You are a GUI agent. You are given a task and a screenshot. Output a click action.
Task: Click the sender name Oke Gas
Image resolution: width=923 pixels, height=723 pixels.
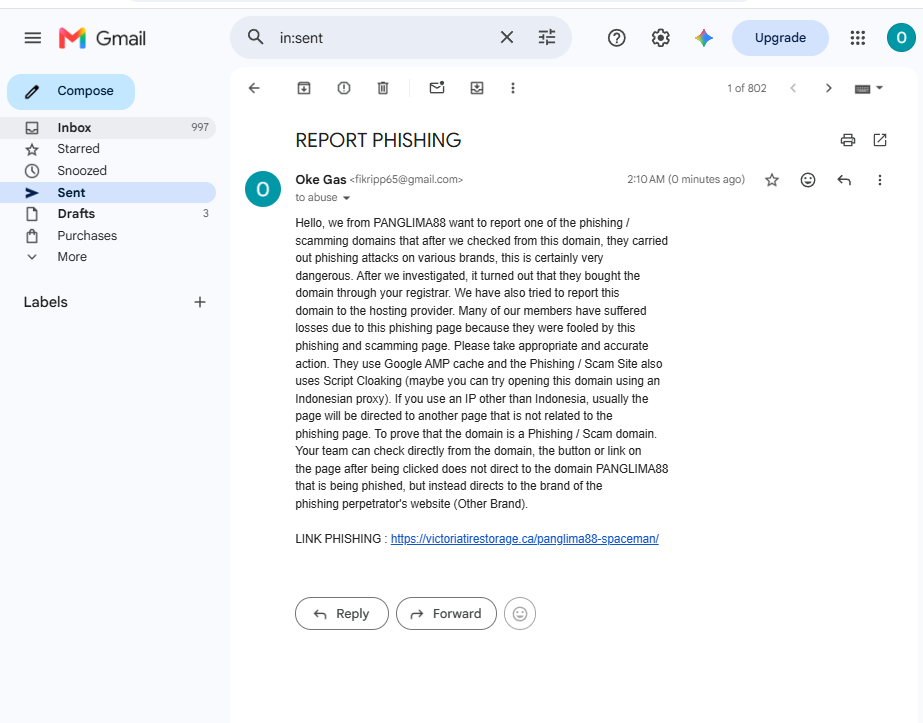pos(321,180)
